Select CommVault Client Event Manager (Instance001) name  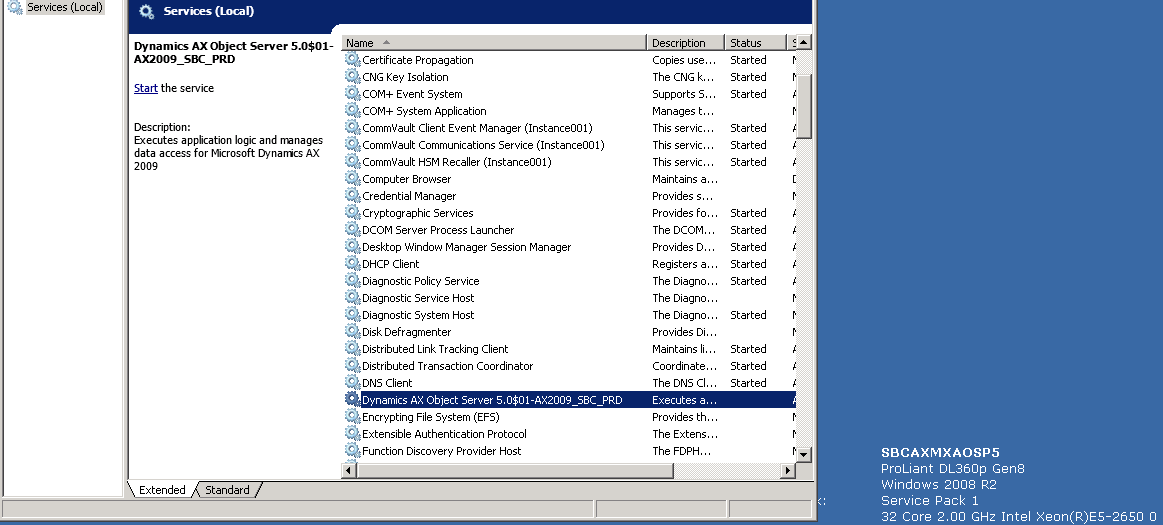click(477, 128)
